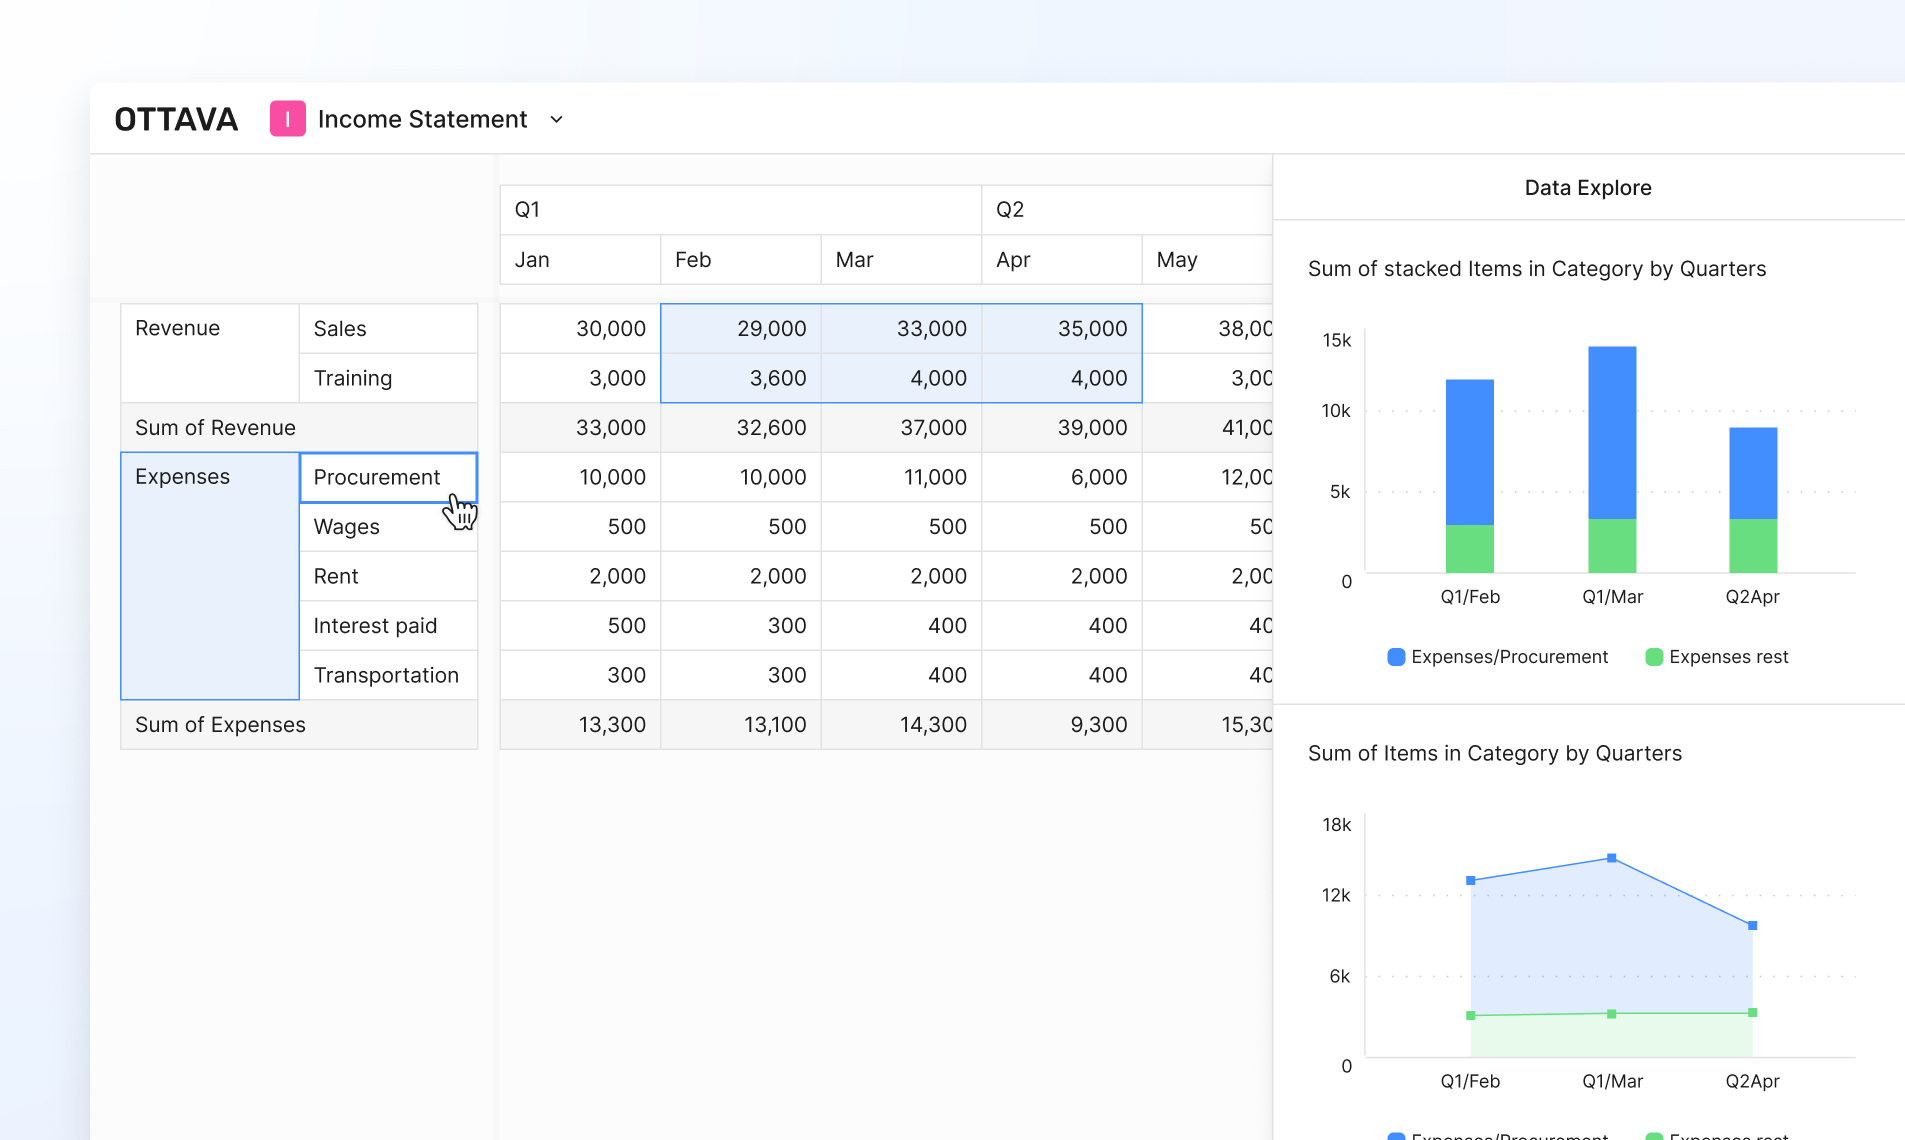
Task: Click the blue Q1/Mar data point on line chart
Action: (1611, 858)
